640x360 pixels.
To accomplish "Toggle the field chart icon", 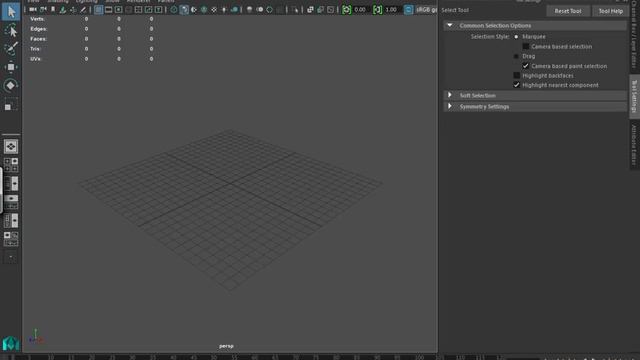I will pos(138,9).
